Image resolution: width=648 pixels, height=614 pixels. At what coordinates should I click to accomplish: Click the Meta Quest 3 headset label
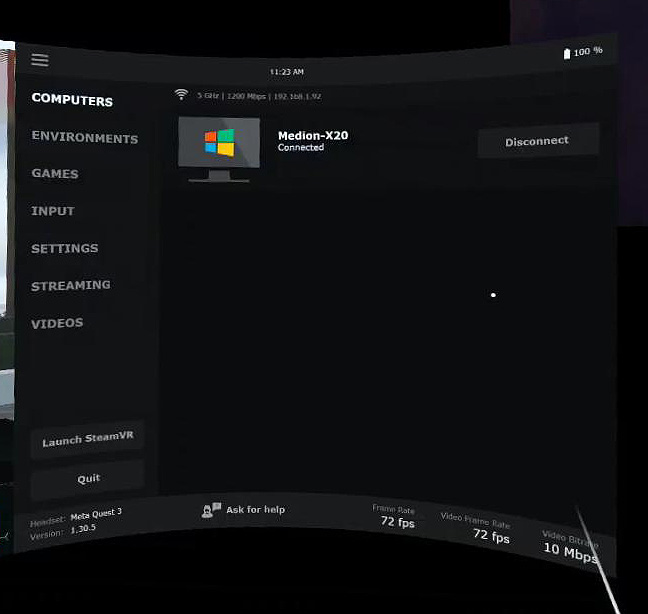[x=96, y=514]
